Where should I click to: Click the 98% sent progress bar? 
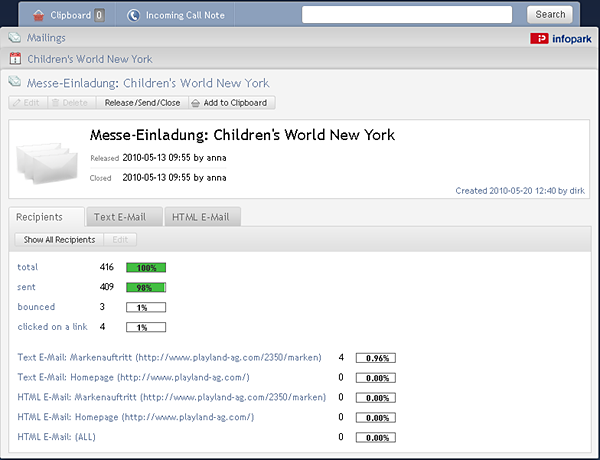[x=146, y=287]
